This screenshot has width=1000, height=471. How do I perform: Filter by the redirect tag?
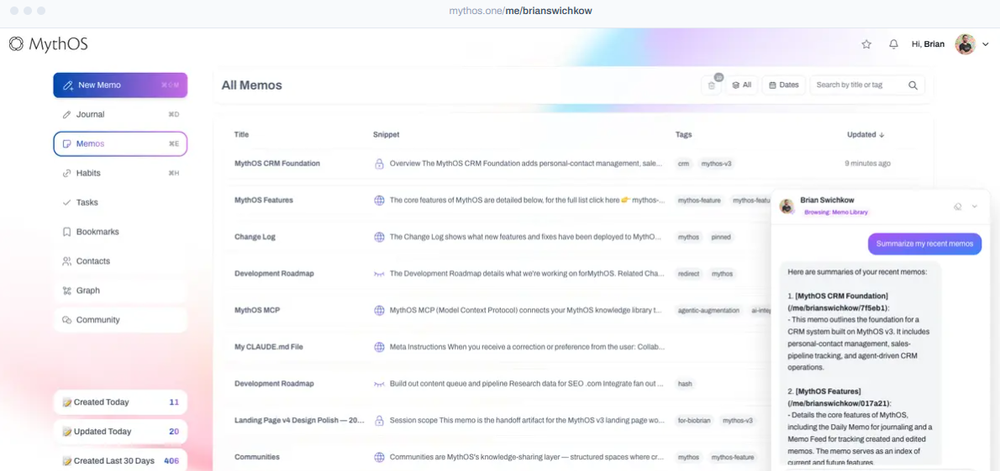pos(689,274)
